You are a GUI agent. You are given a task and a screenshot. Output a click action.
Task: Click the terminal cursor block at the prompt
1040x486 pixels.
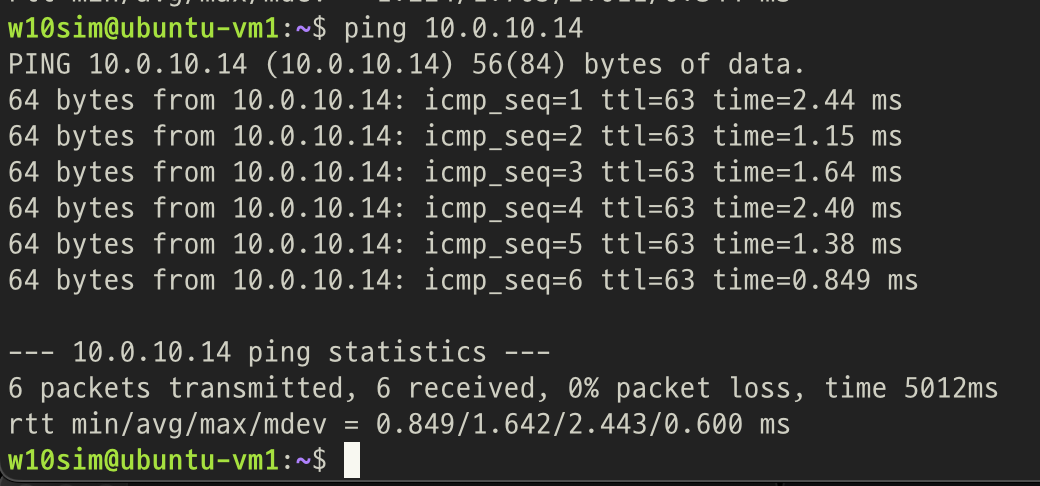[x=352, y=460]
